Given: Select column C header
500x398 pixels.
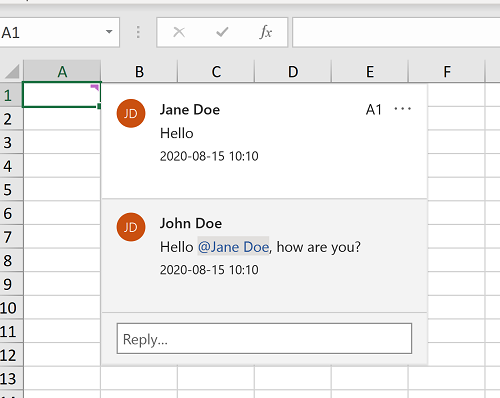Looking at the screenshot, I should (x=216, y=71).
